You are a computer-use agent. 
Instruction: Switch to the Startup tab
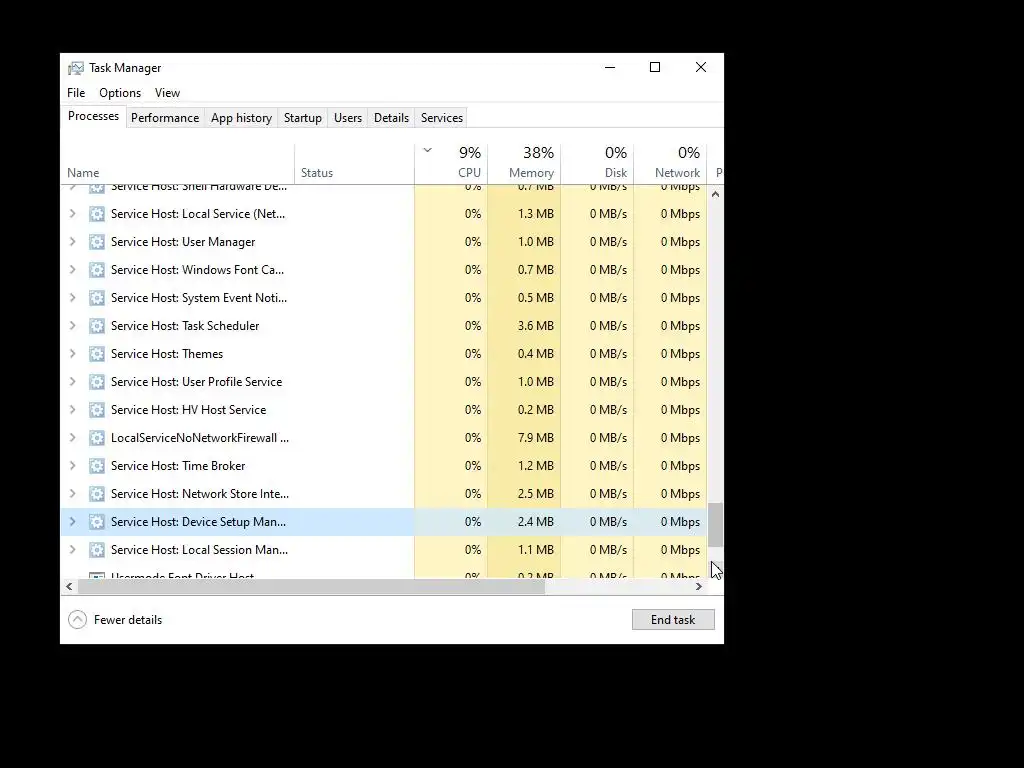tap(302, 118)
